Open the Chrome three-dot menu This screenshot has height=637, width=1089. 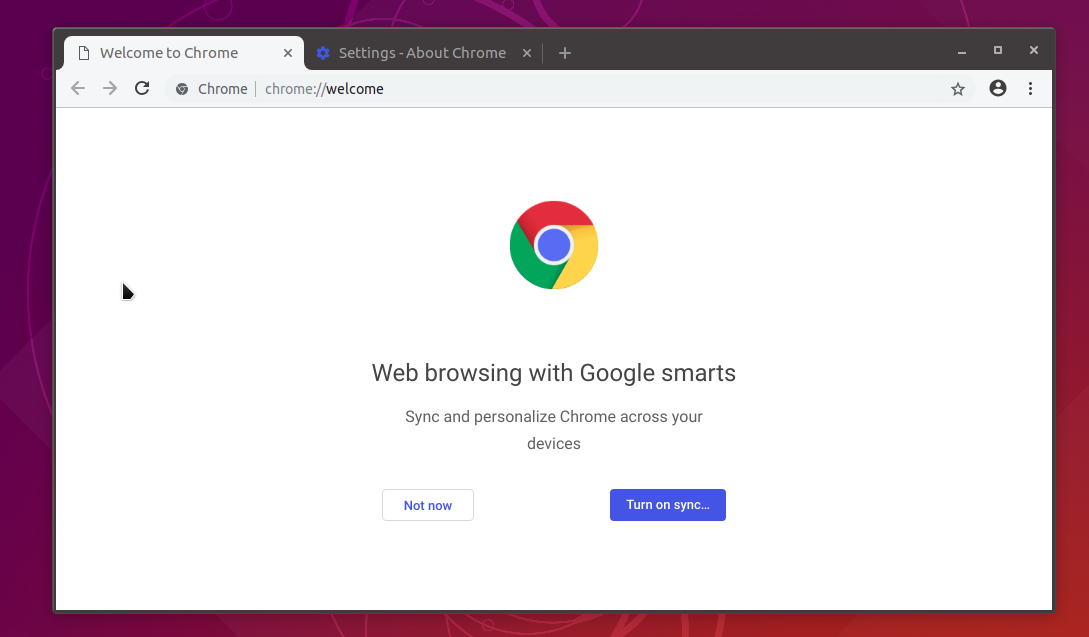coord(1031,88)
